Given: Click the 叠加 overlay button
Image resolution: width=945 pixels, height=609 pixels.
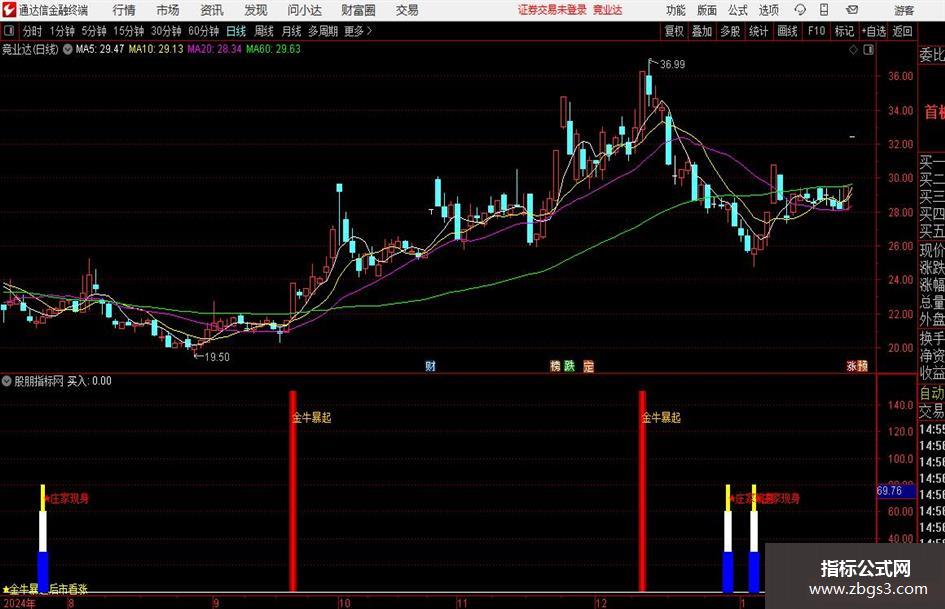Looking at the screenshot, I should (x=702, y=31).
